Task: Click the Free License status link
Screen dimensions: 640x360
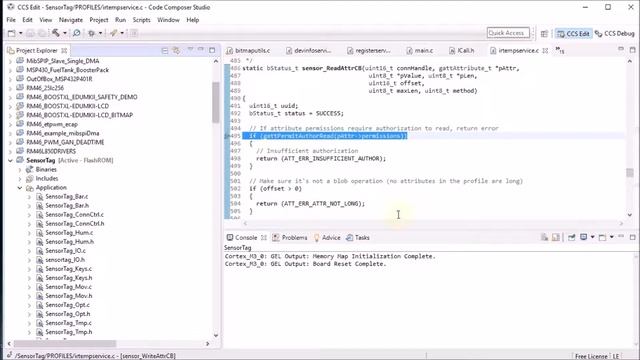Action: 591,356
